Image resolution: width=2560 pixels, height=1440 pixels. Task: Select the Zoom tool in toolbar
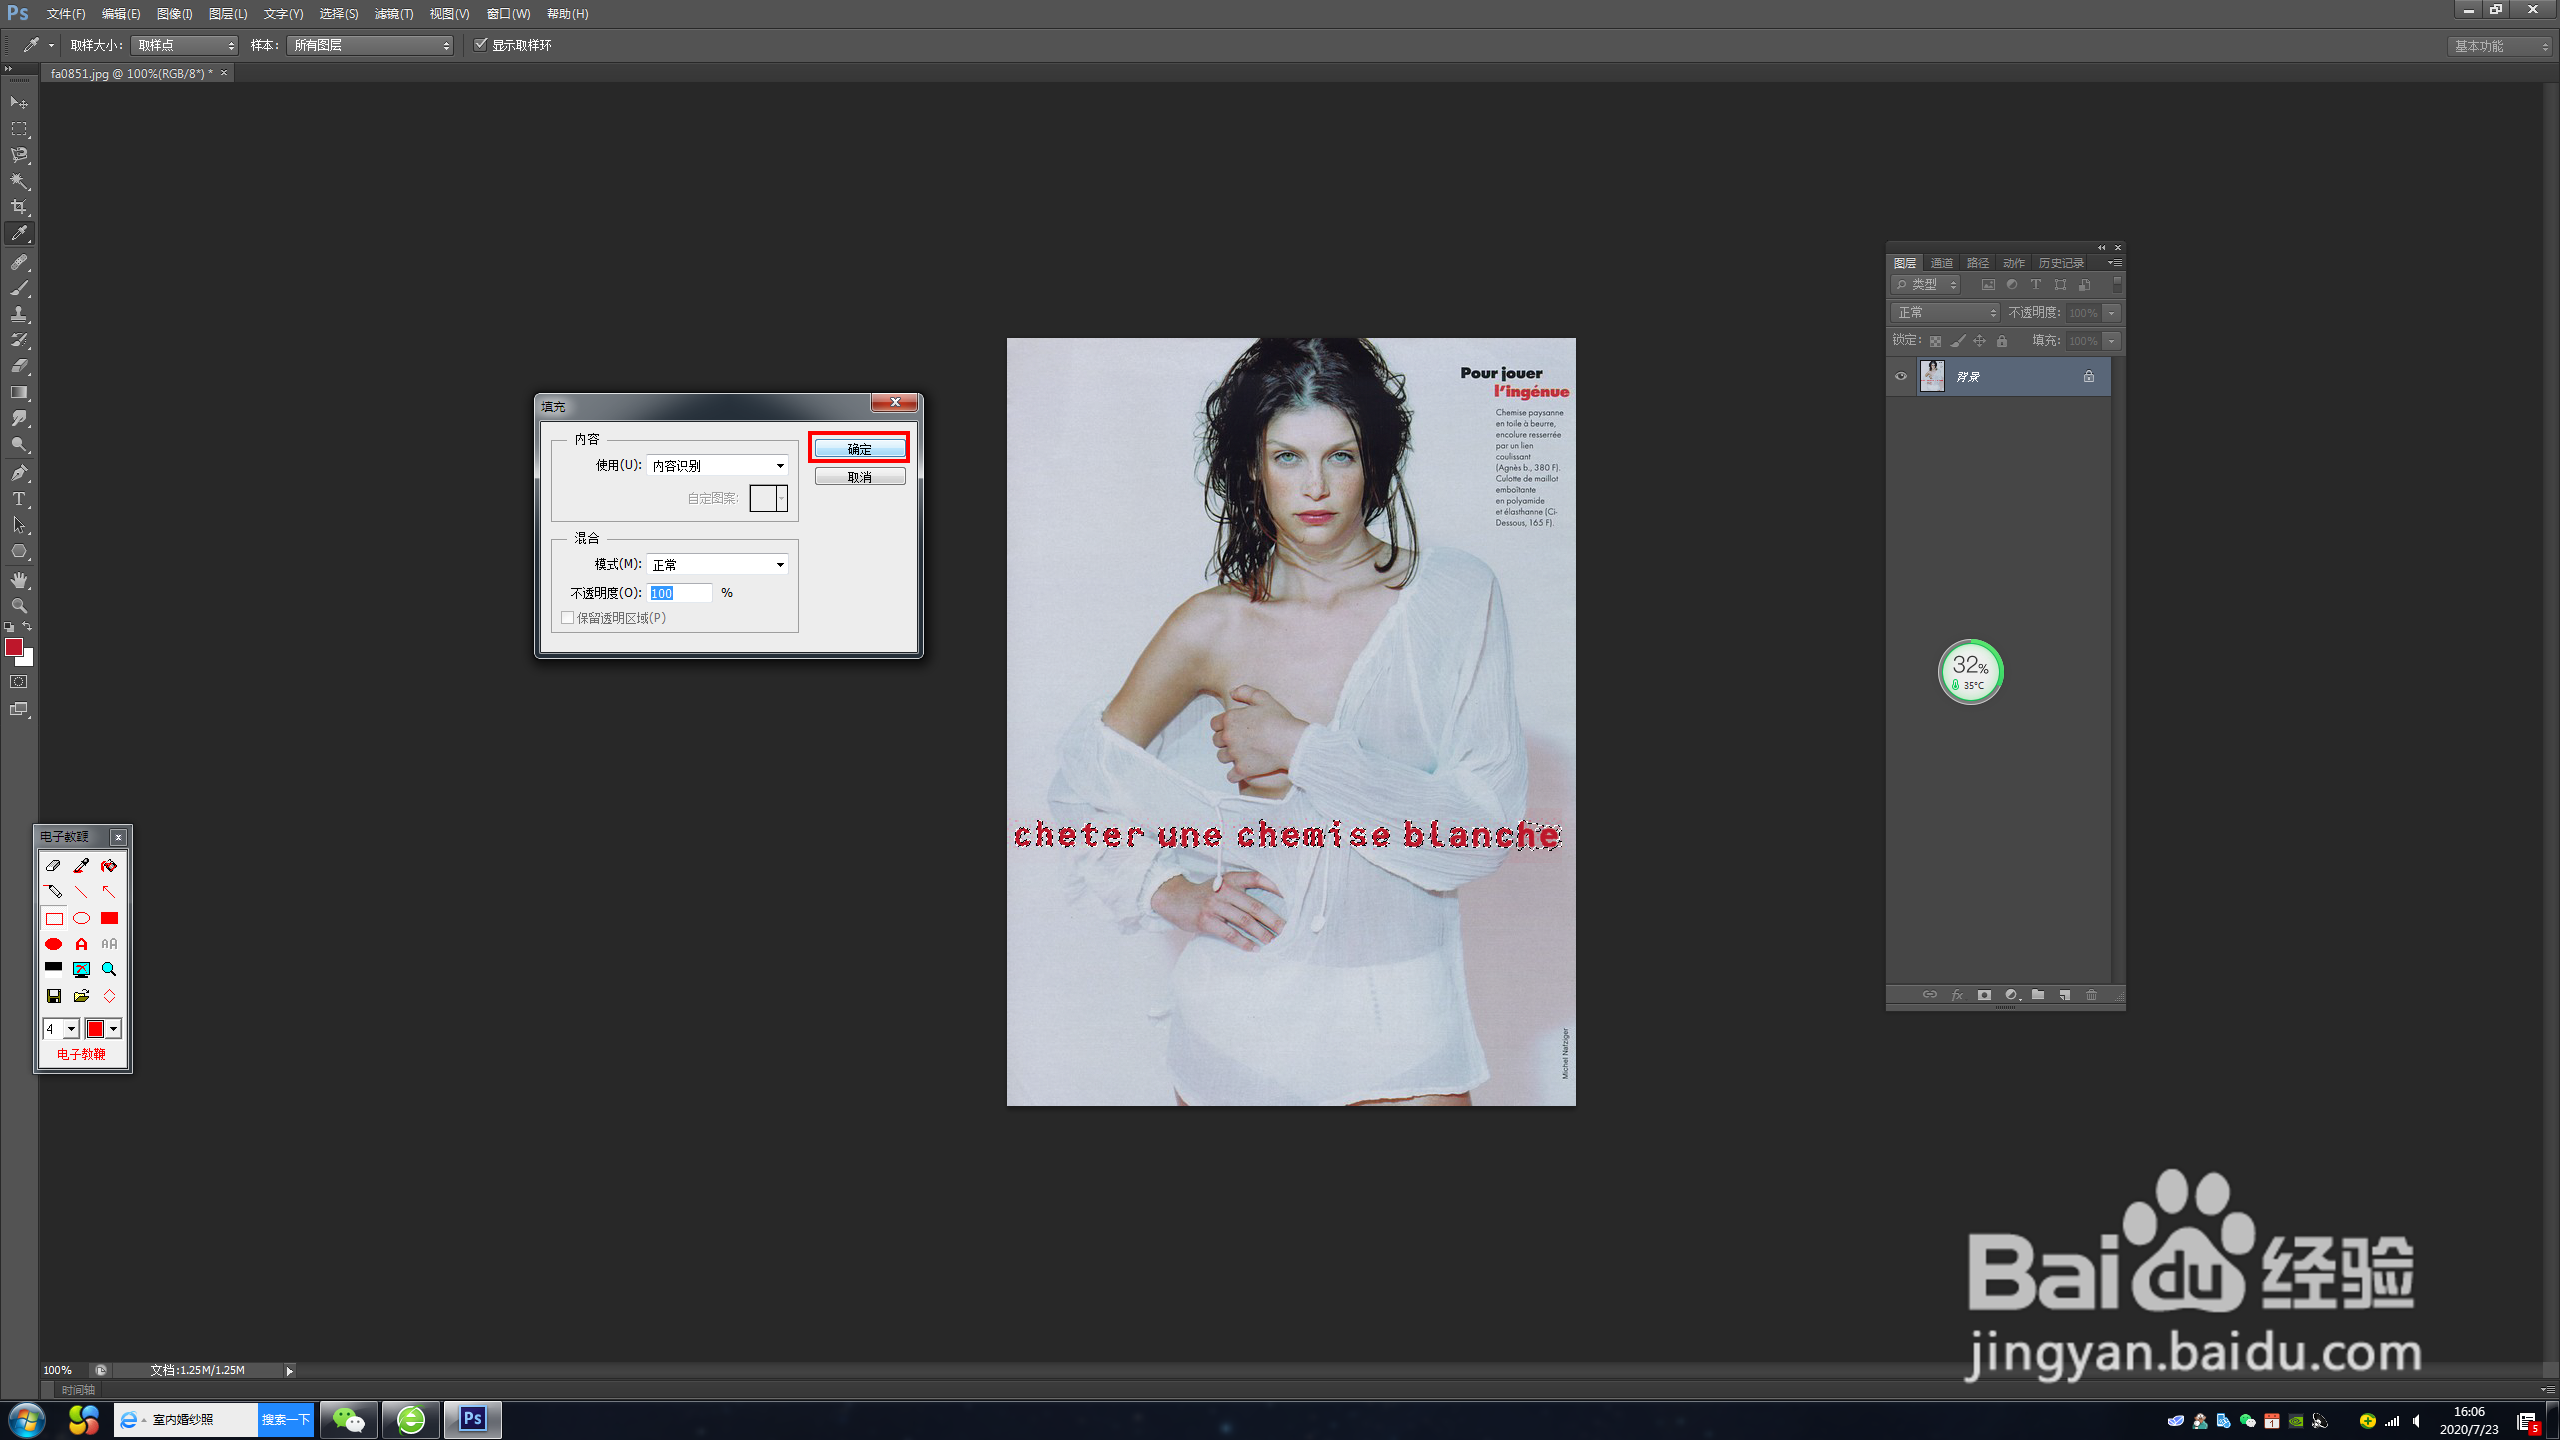tap(19, 606)
